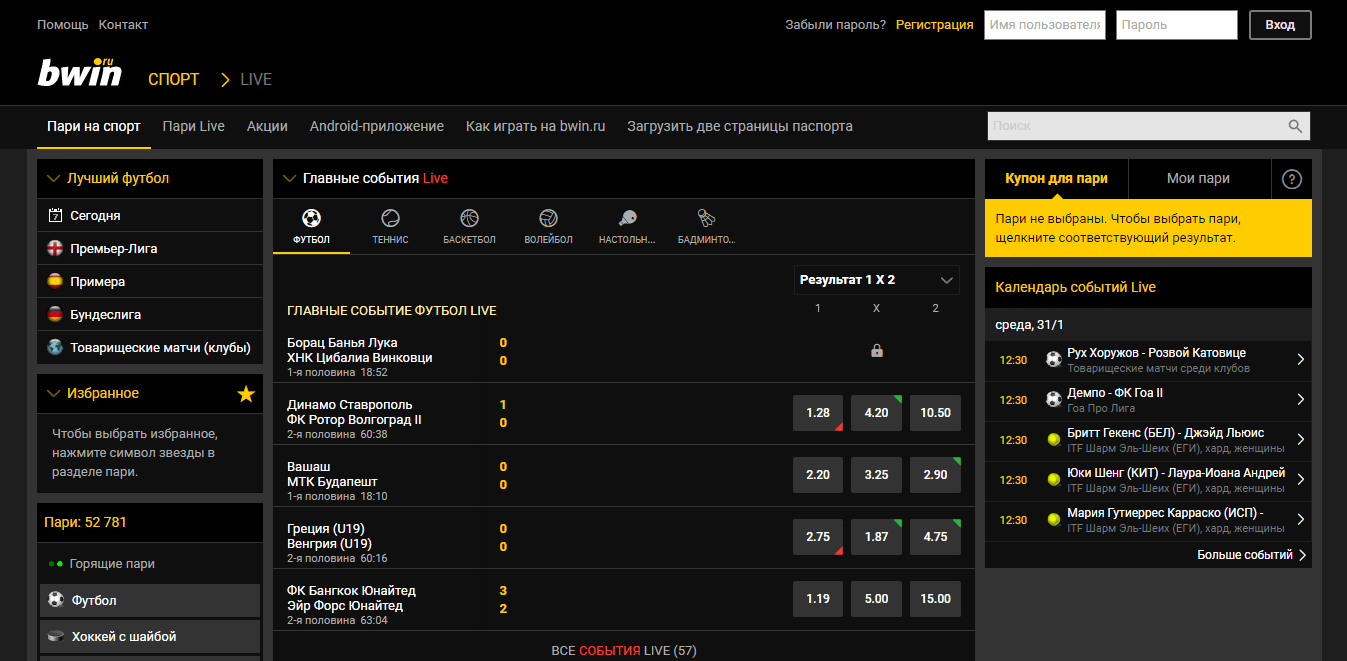This screenshot has height=661, width=1347.
Task: Open the Регистрация link
Action: [x=934, y=25]
